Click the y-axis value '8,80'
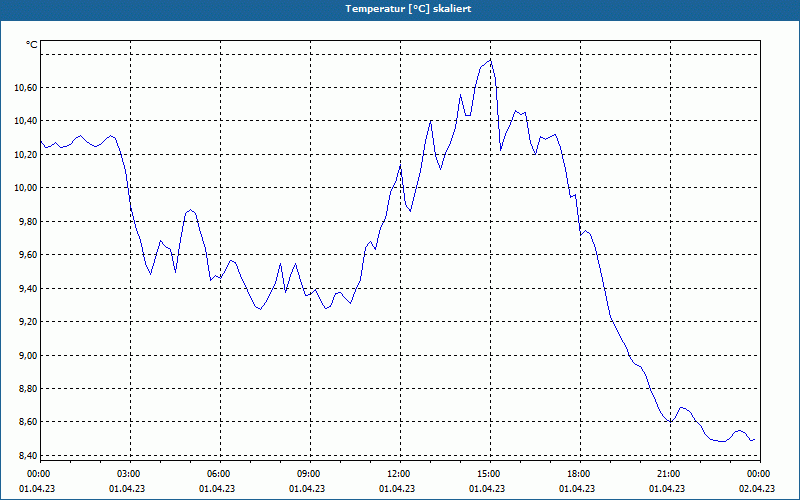800x500 pixels. [x=28, y=388]
